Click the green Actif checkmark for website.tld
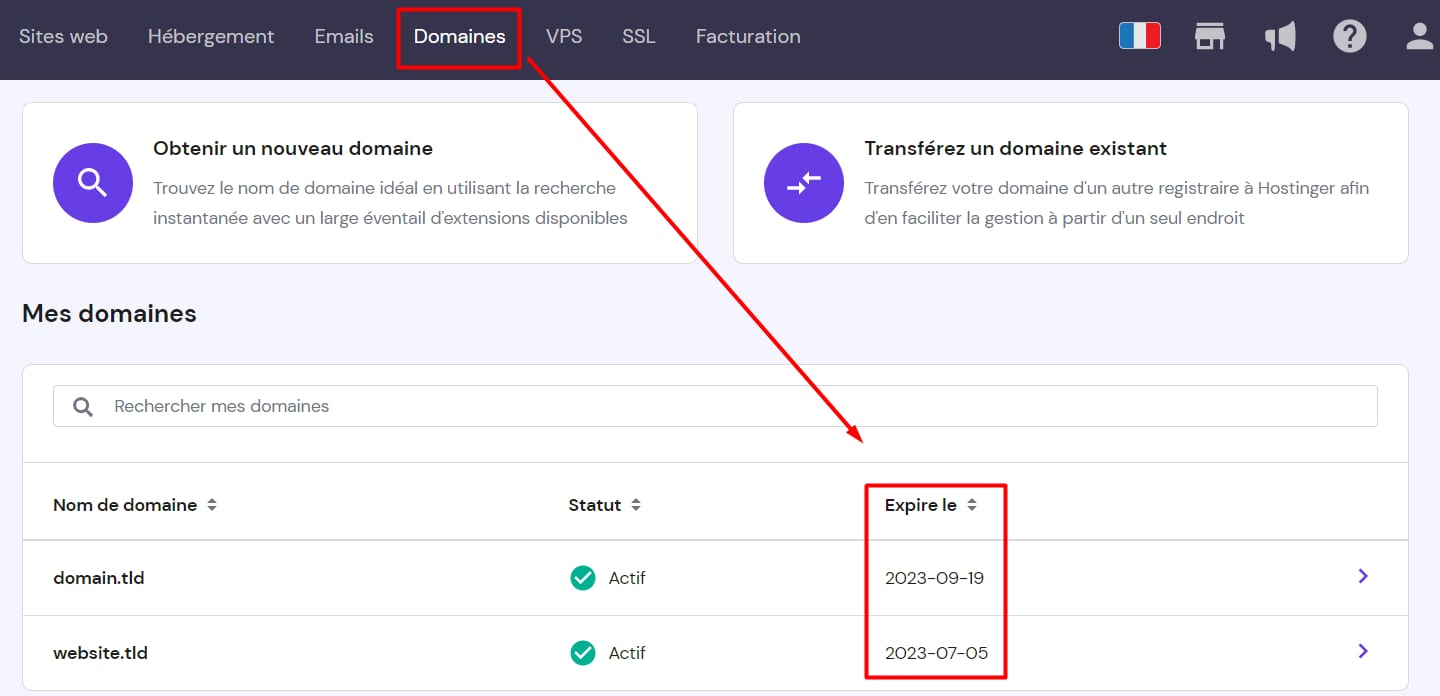The width and height of the screenshot is (1440, 696). [x=582, y=653]
